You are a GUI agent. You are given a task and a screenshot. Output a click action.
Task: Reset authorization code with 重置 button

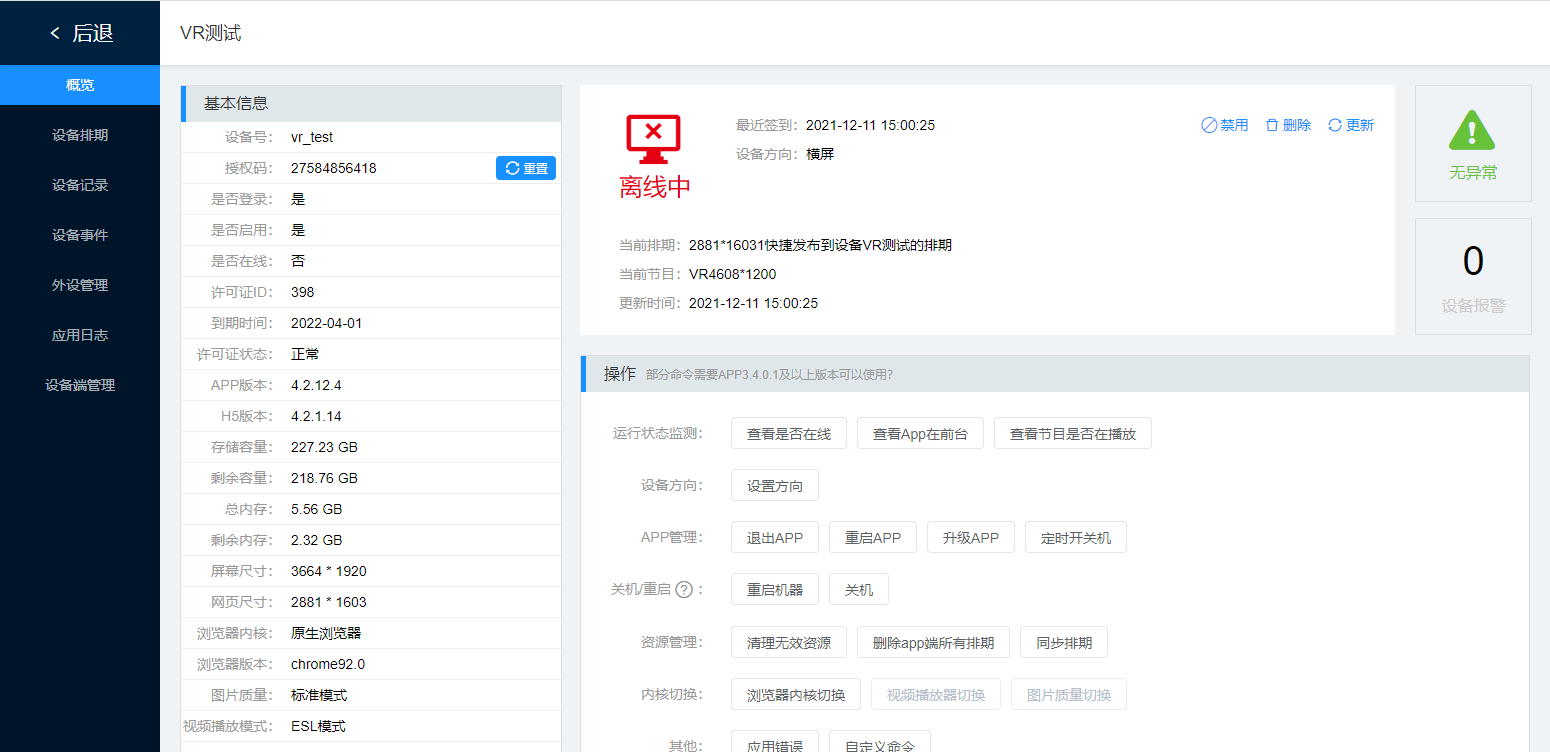[x=526, y=168]
